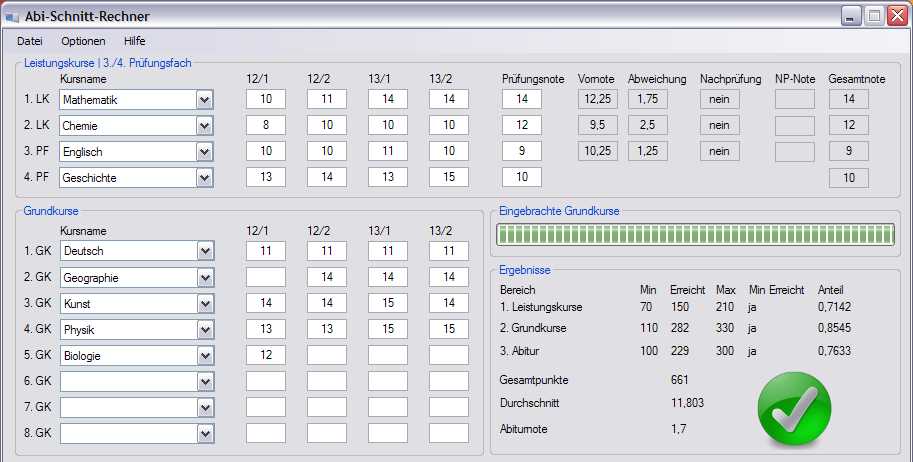Expand the Chemie course dropdown
Screen dimensions: 913x462
tap(204, 125)
